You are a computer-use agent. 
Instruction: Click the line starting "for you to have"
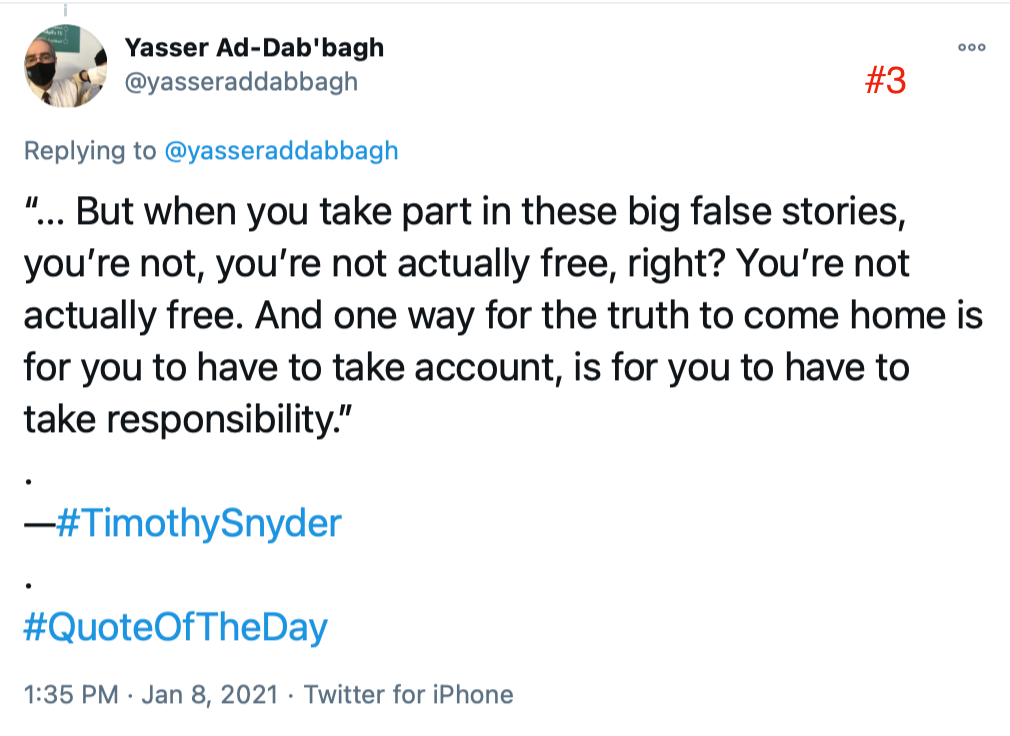pos(466,369)
